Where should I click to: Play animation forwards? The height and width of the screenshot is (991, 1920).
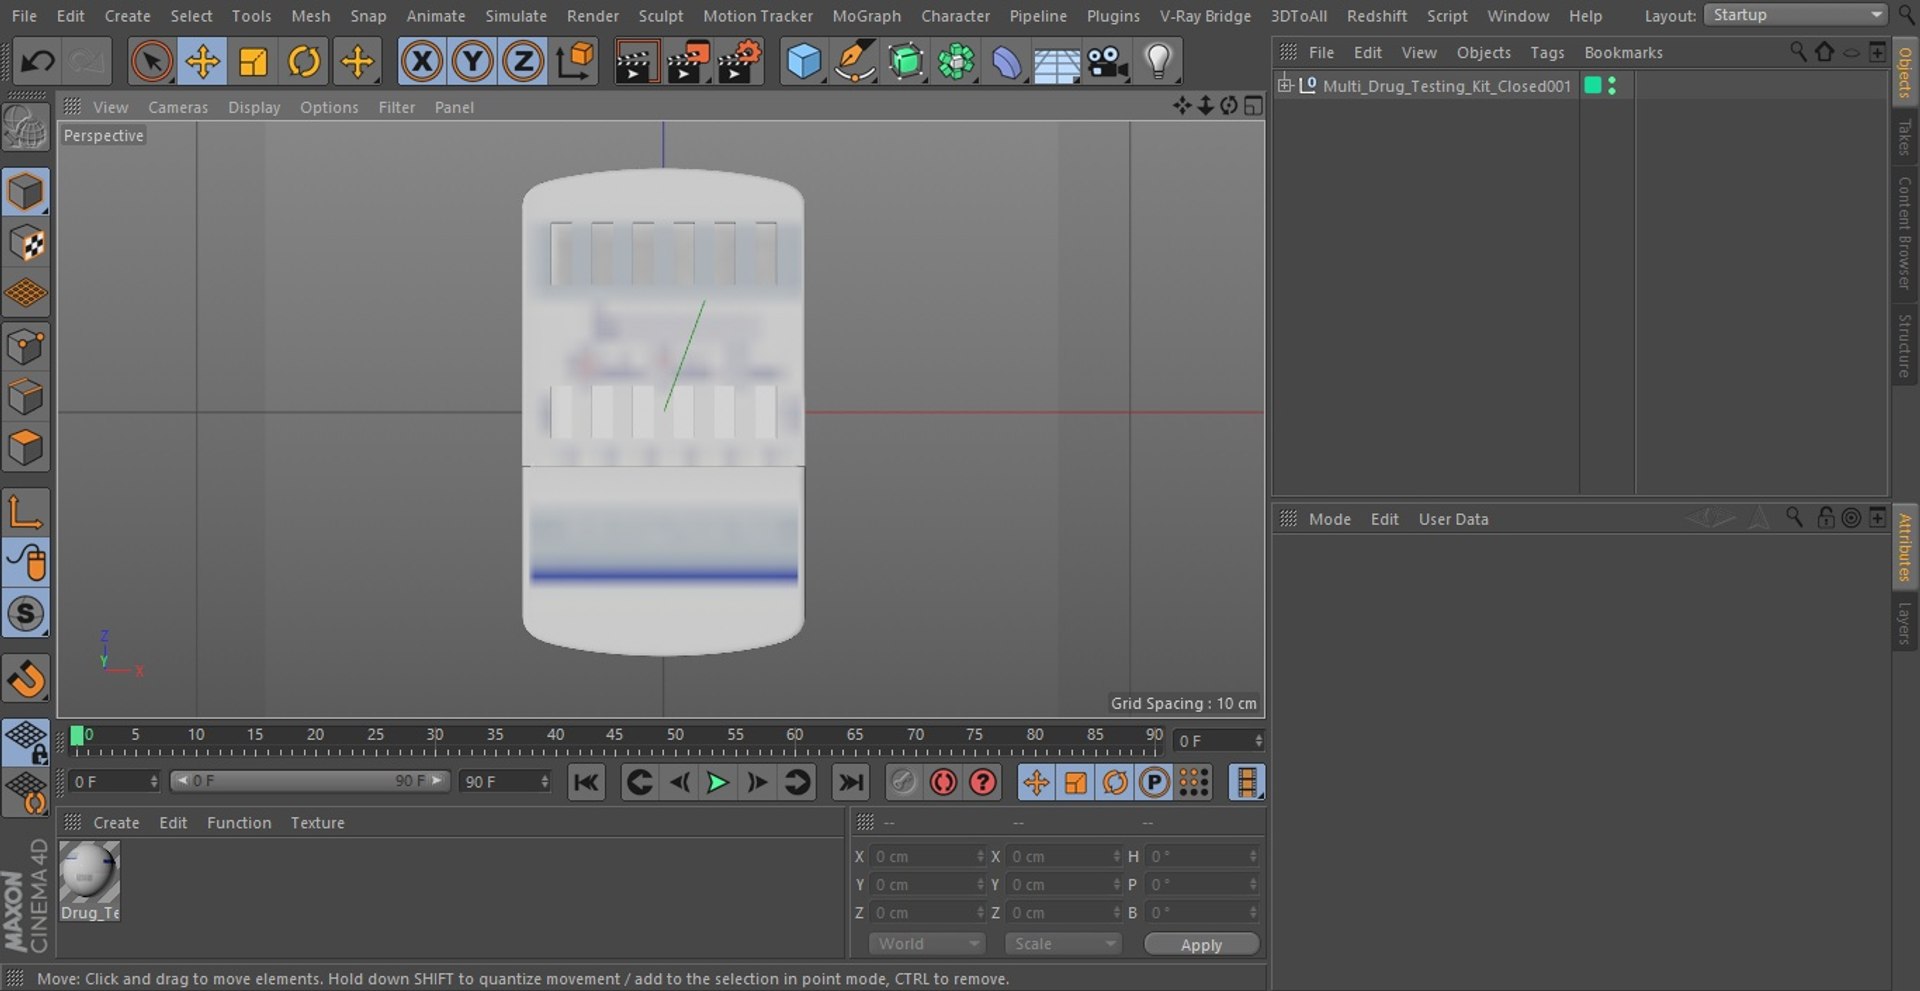pos(717,782)
